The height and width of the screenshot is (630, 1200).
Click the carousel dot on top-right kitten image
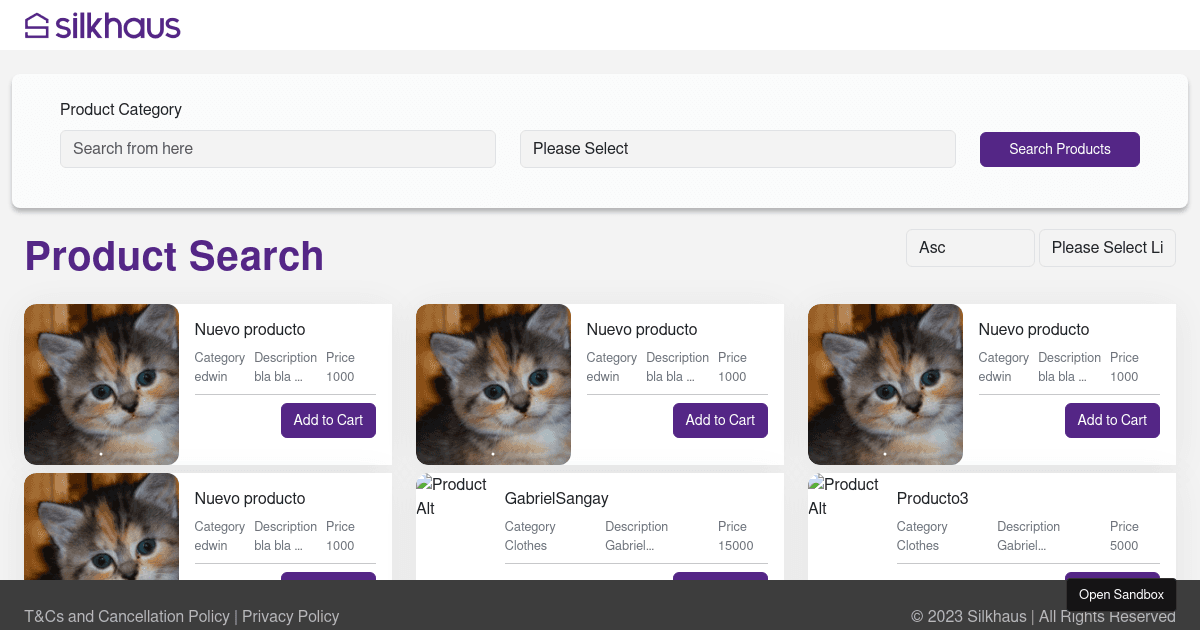[x=885, y=453]
